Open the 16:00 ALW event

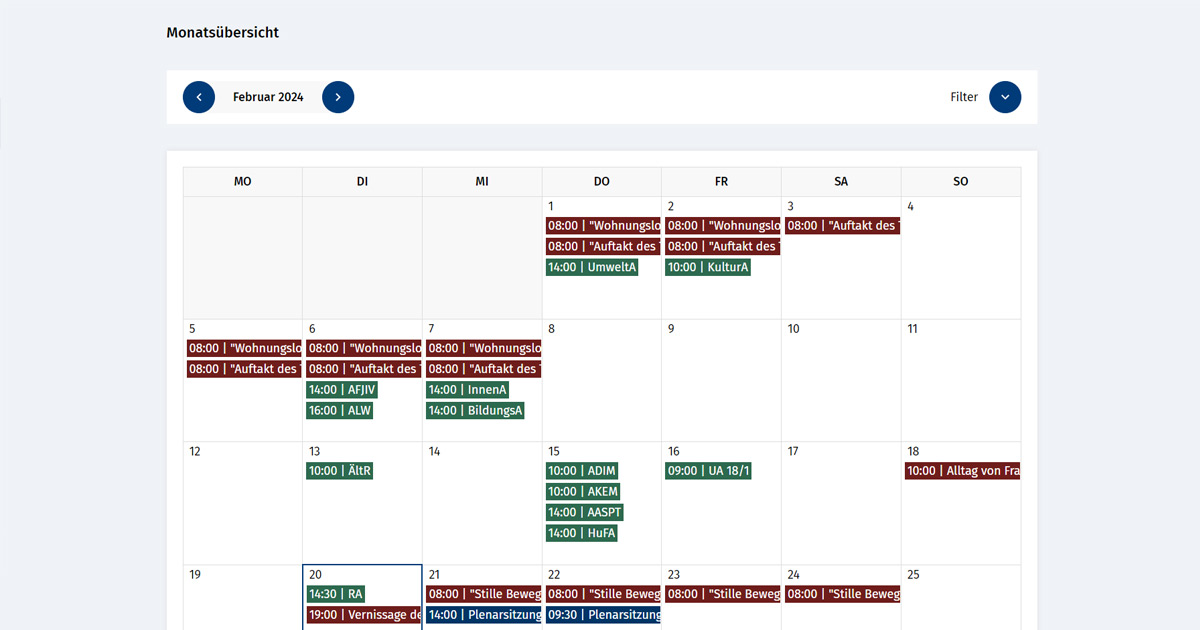click(340, 411)
